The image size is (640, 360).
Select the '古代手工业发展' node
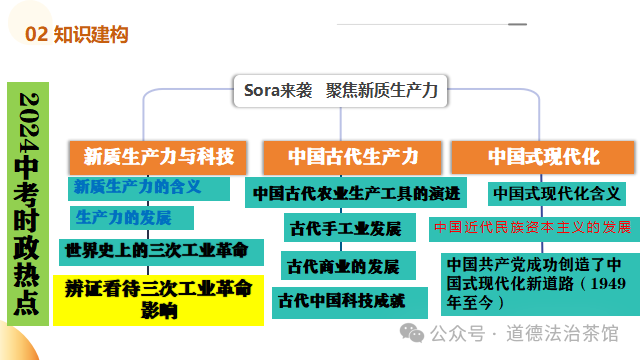pos(350,228)
